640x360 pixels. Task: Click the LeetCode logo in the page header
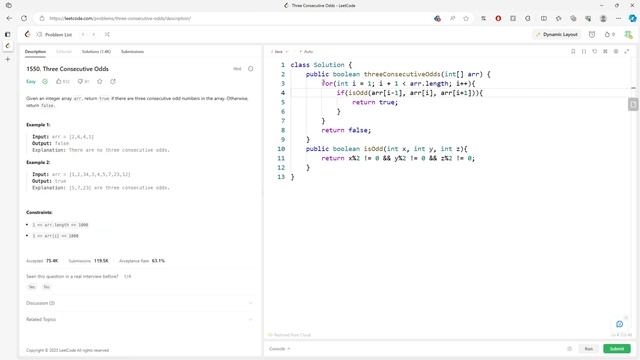click(x=27, y=34)
